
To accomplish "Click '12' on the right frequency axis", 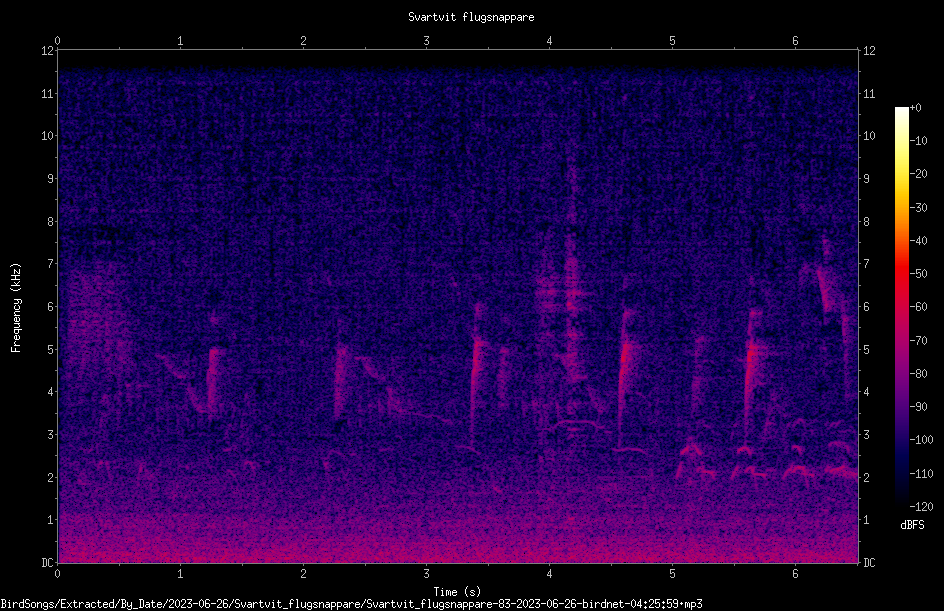I will coord(869,51).
